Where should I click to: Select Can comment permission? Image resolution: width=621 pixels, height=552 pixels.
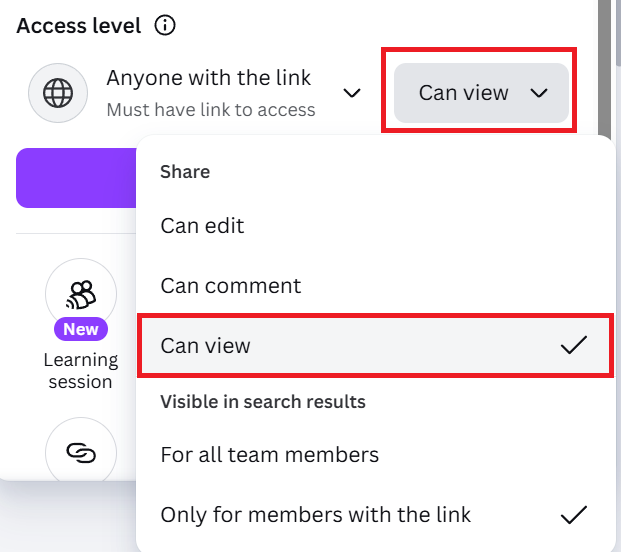pos(231,286)
